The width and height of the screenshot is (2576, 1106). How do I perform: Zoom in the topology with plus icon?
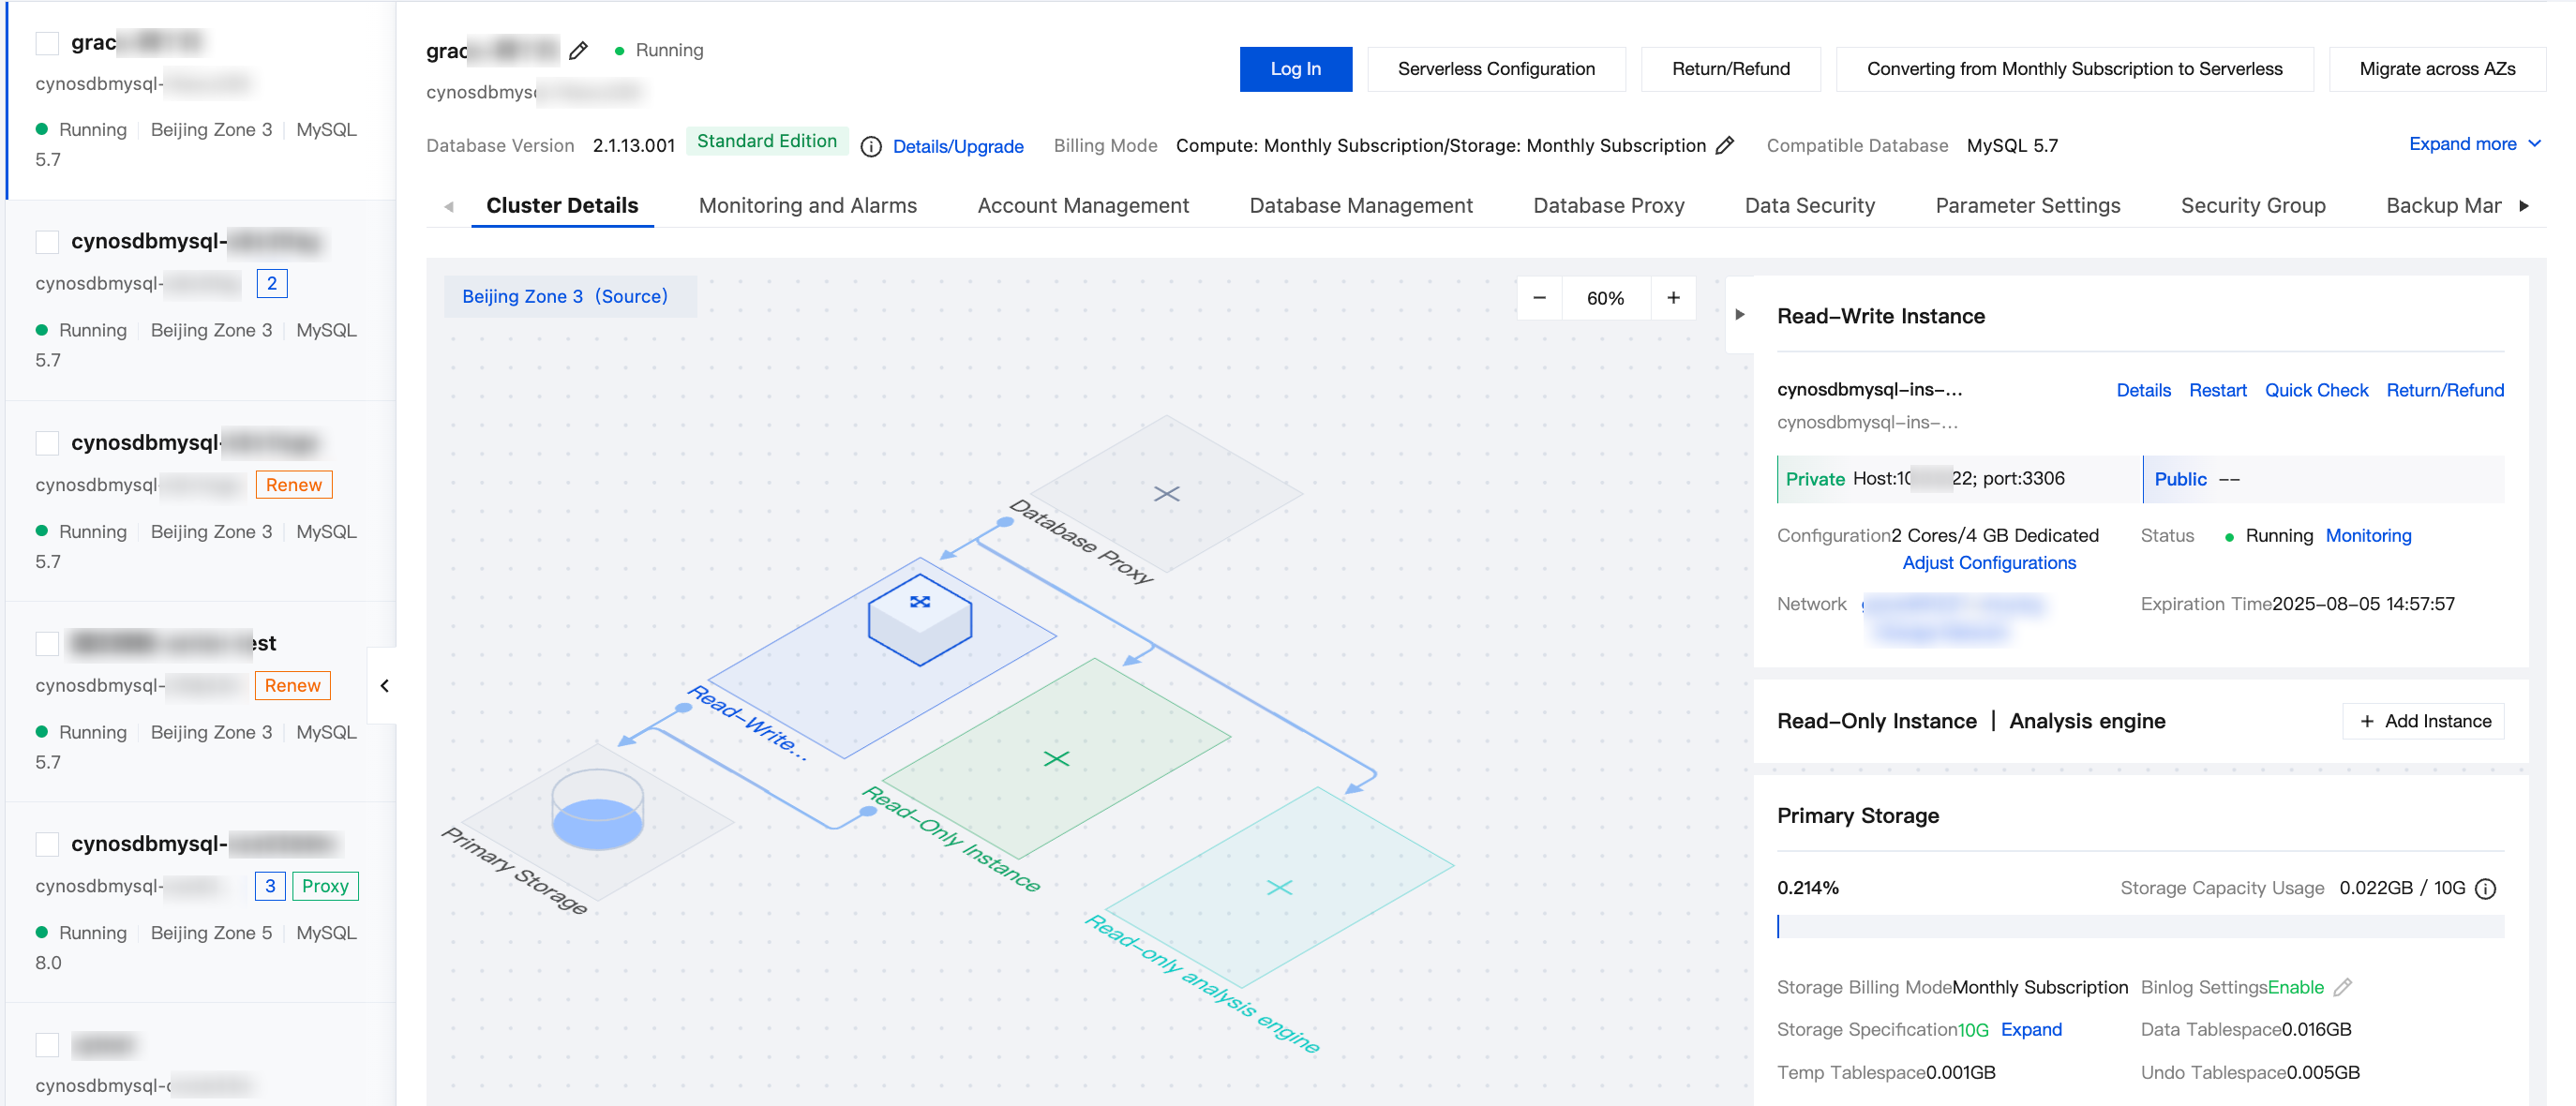[1673, 298]
